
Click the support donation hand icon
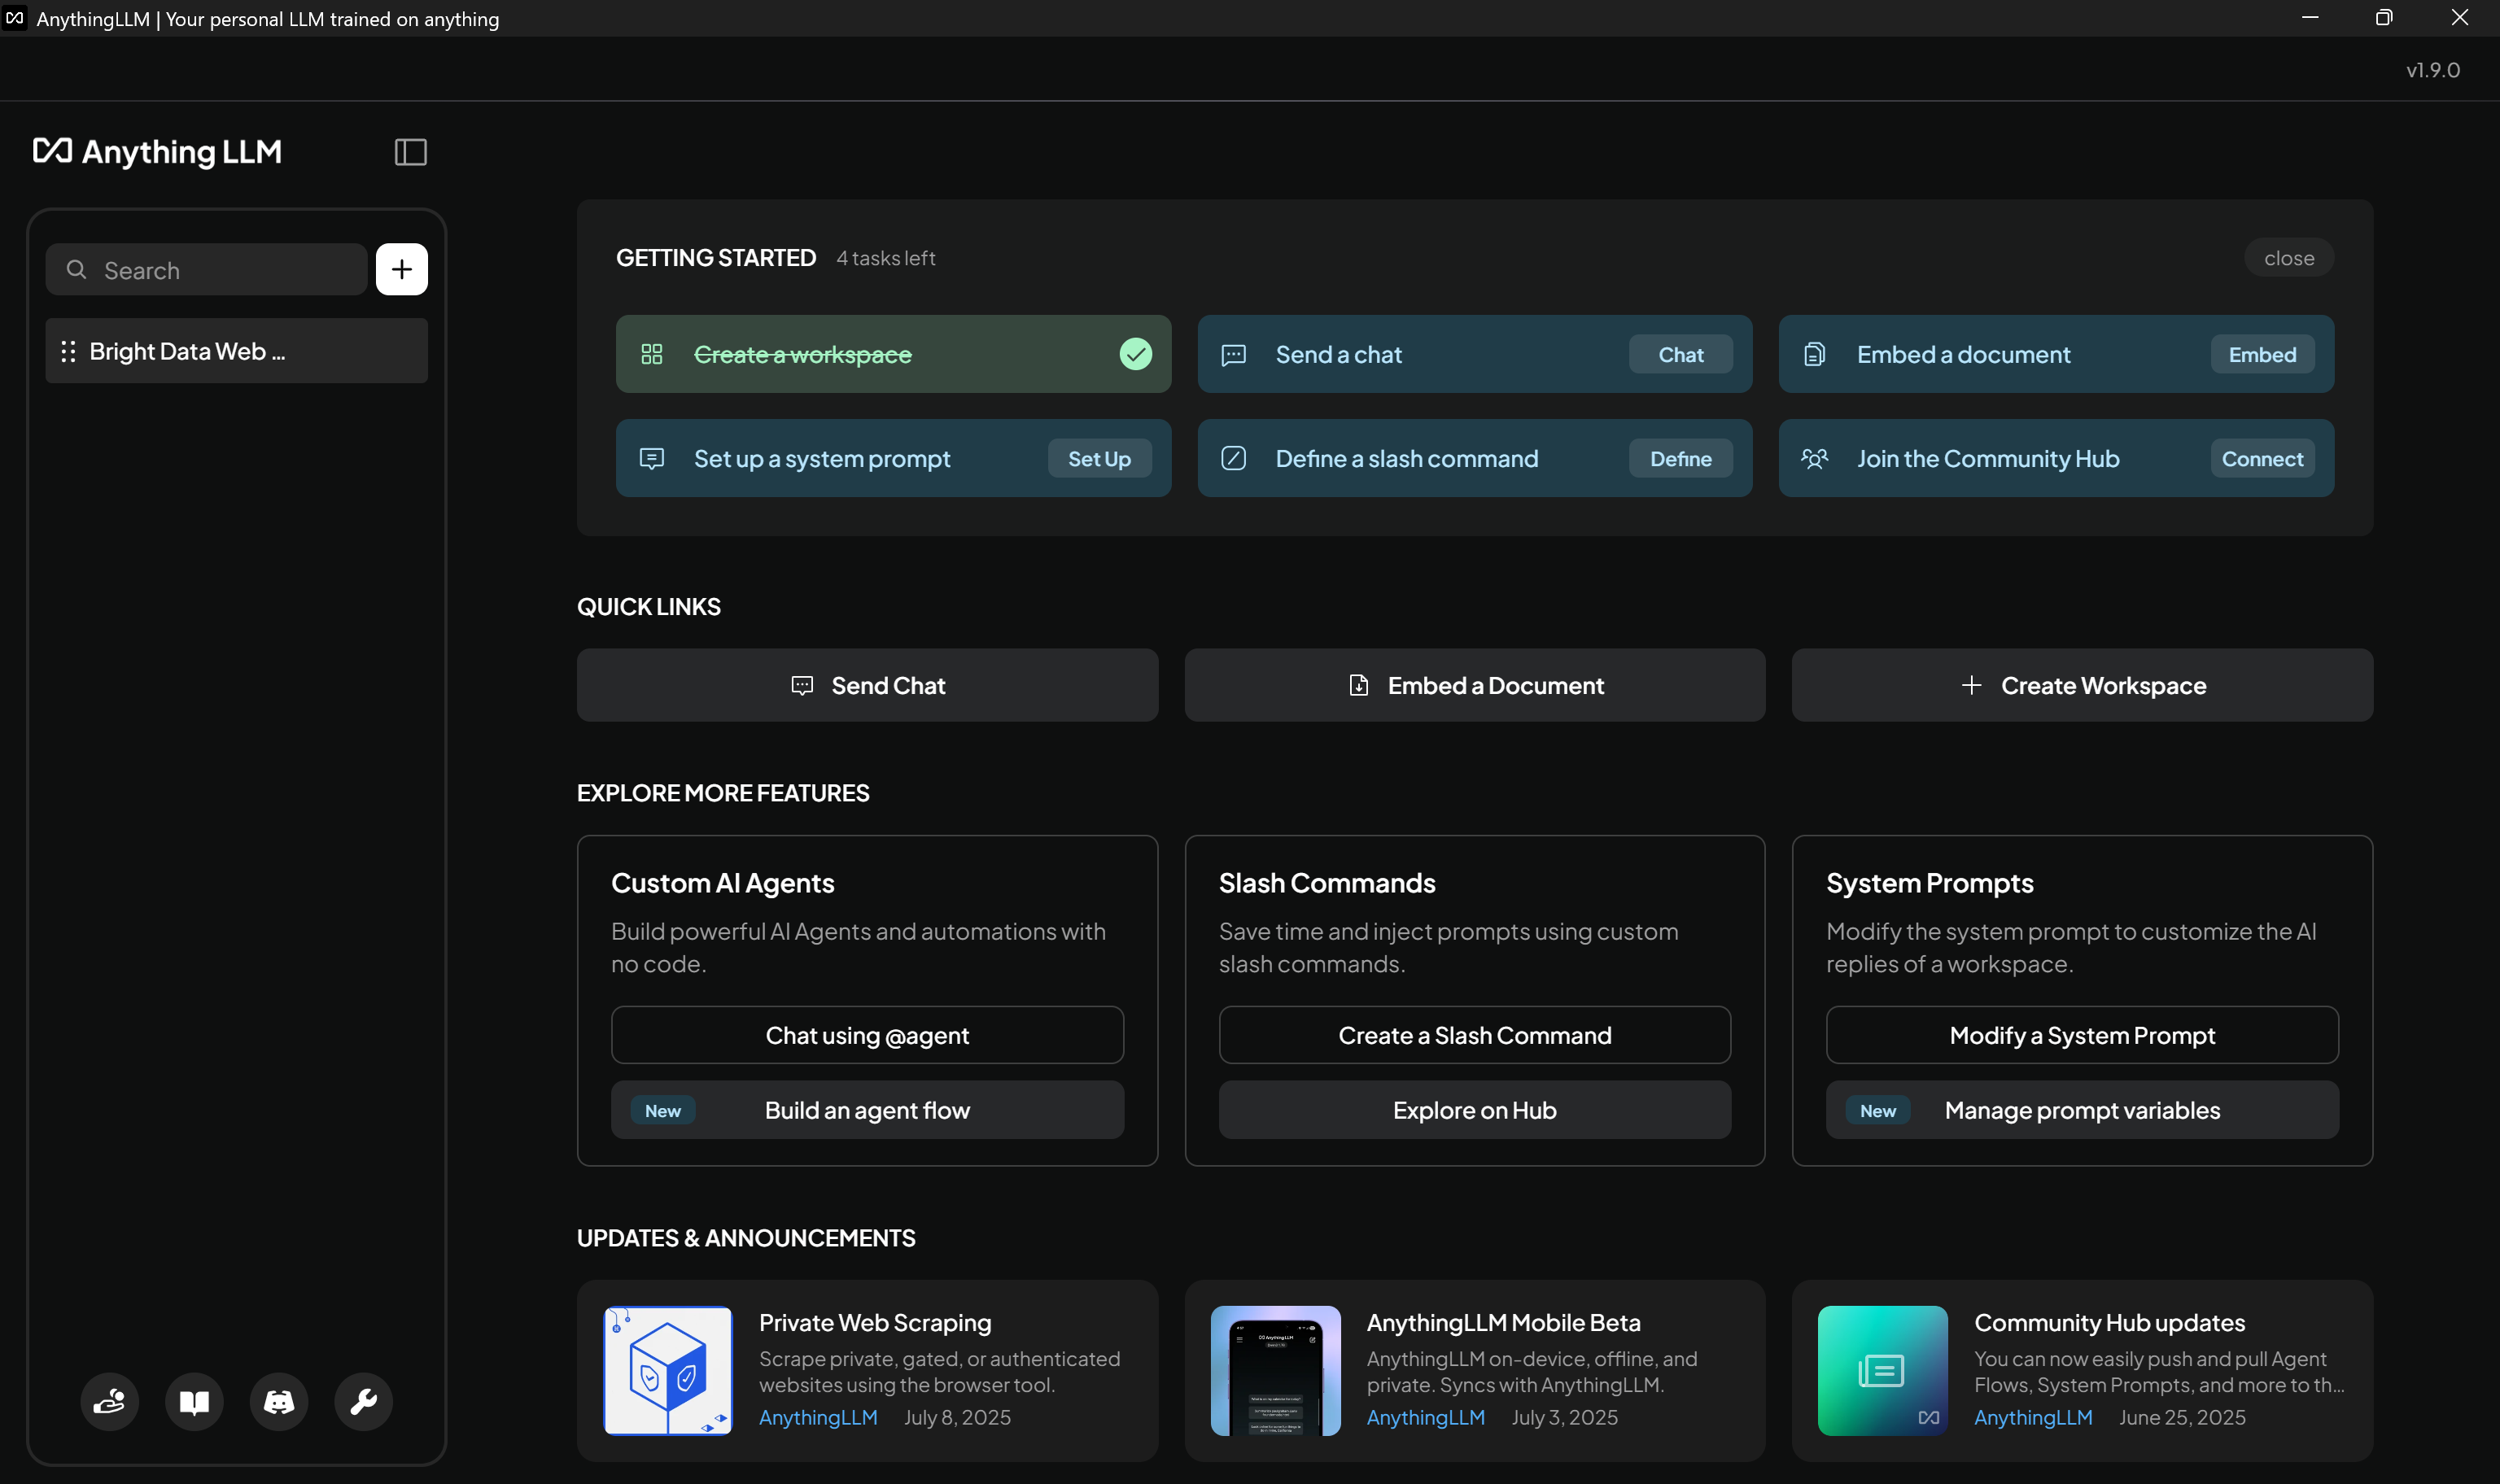click(110, 1401)
